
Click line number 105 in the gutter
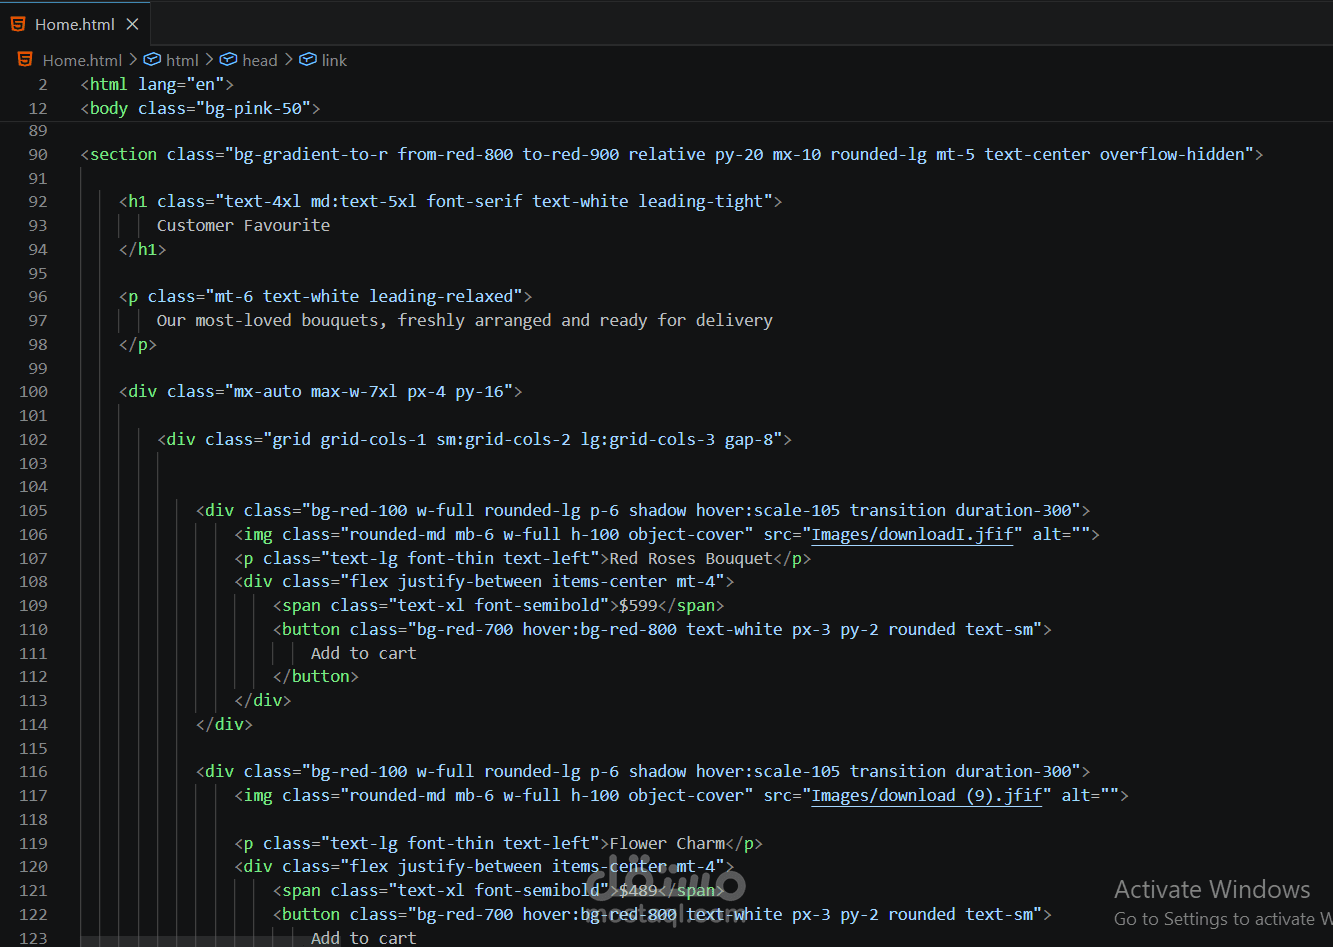(33, 510)
